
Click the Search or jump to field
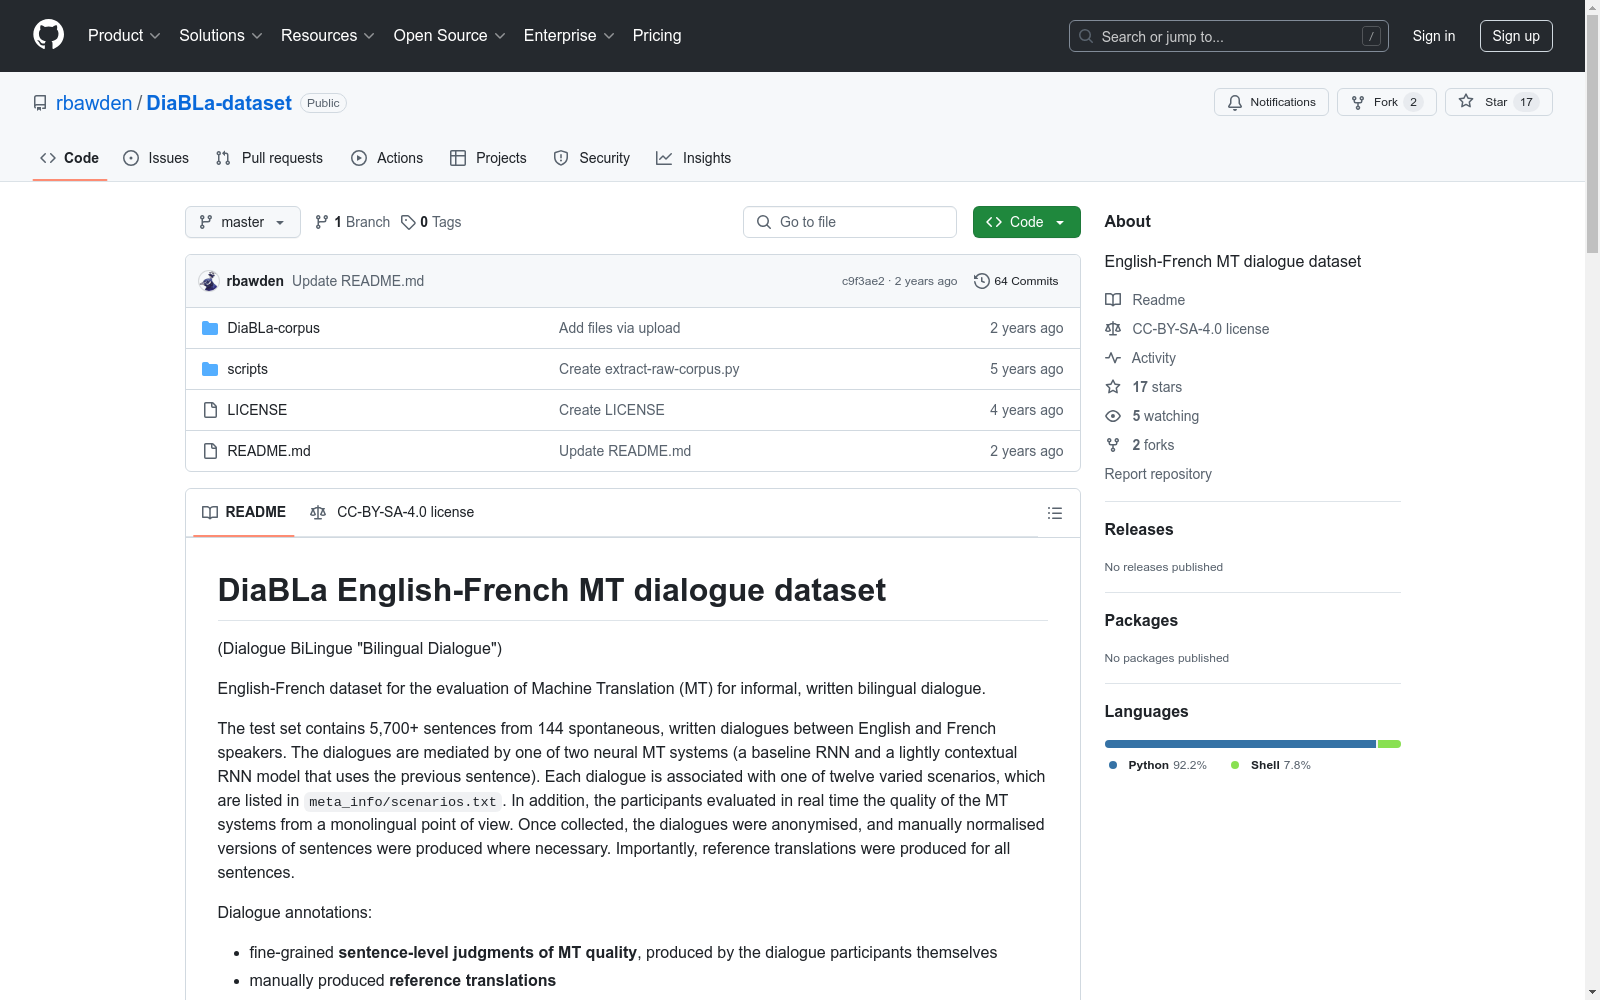coord(1229,36)
